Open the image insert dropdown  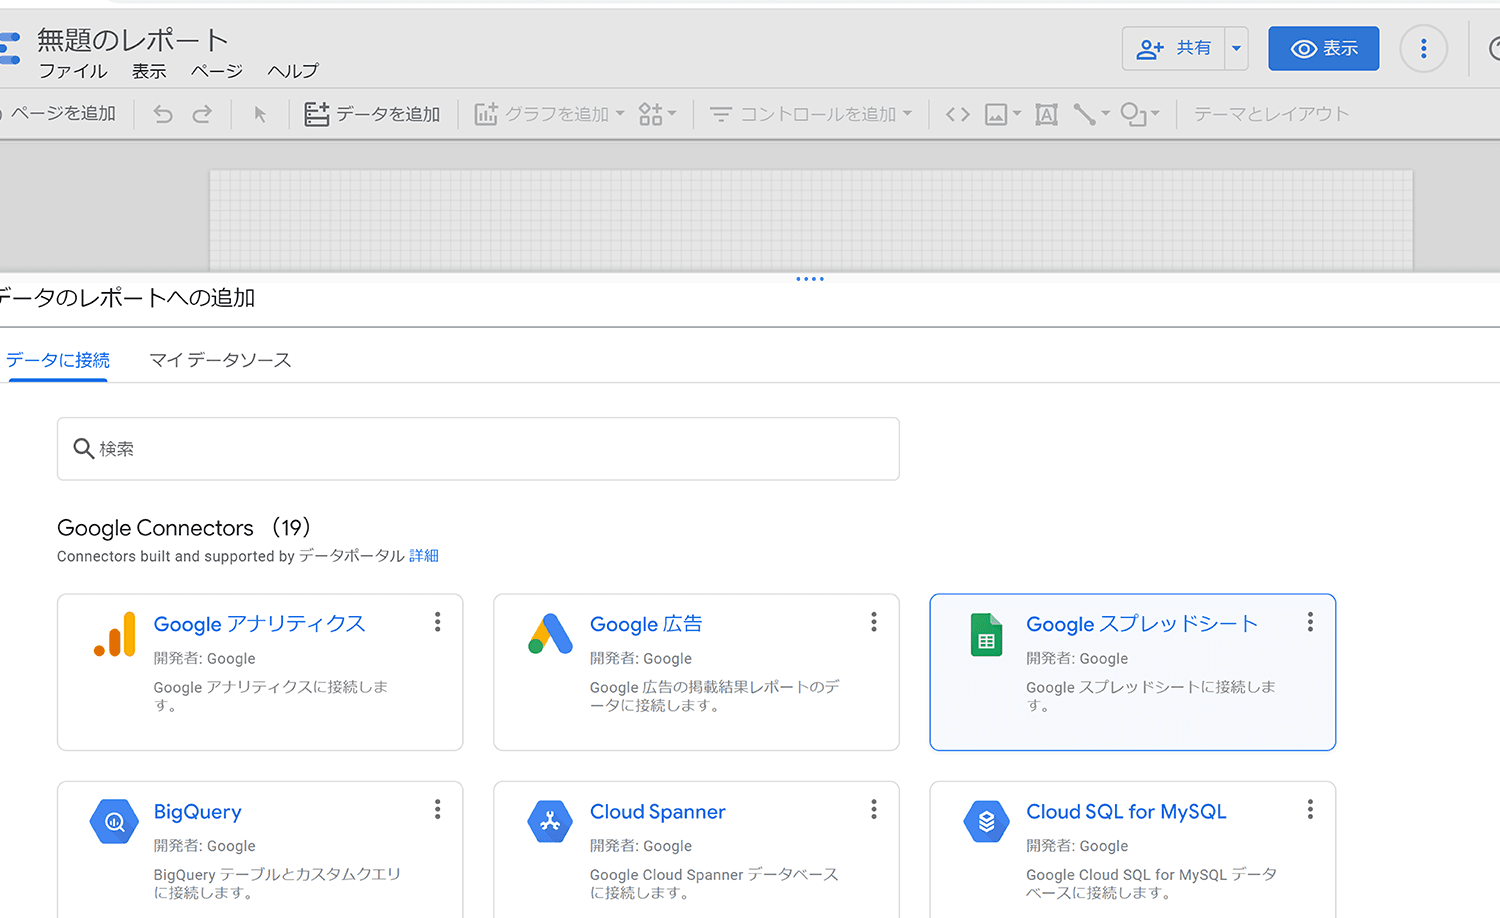pos(1002,114)
